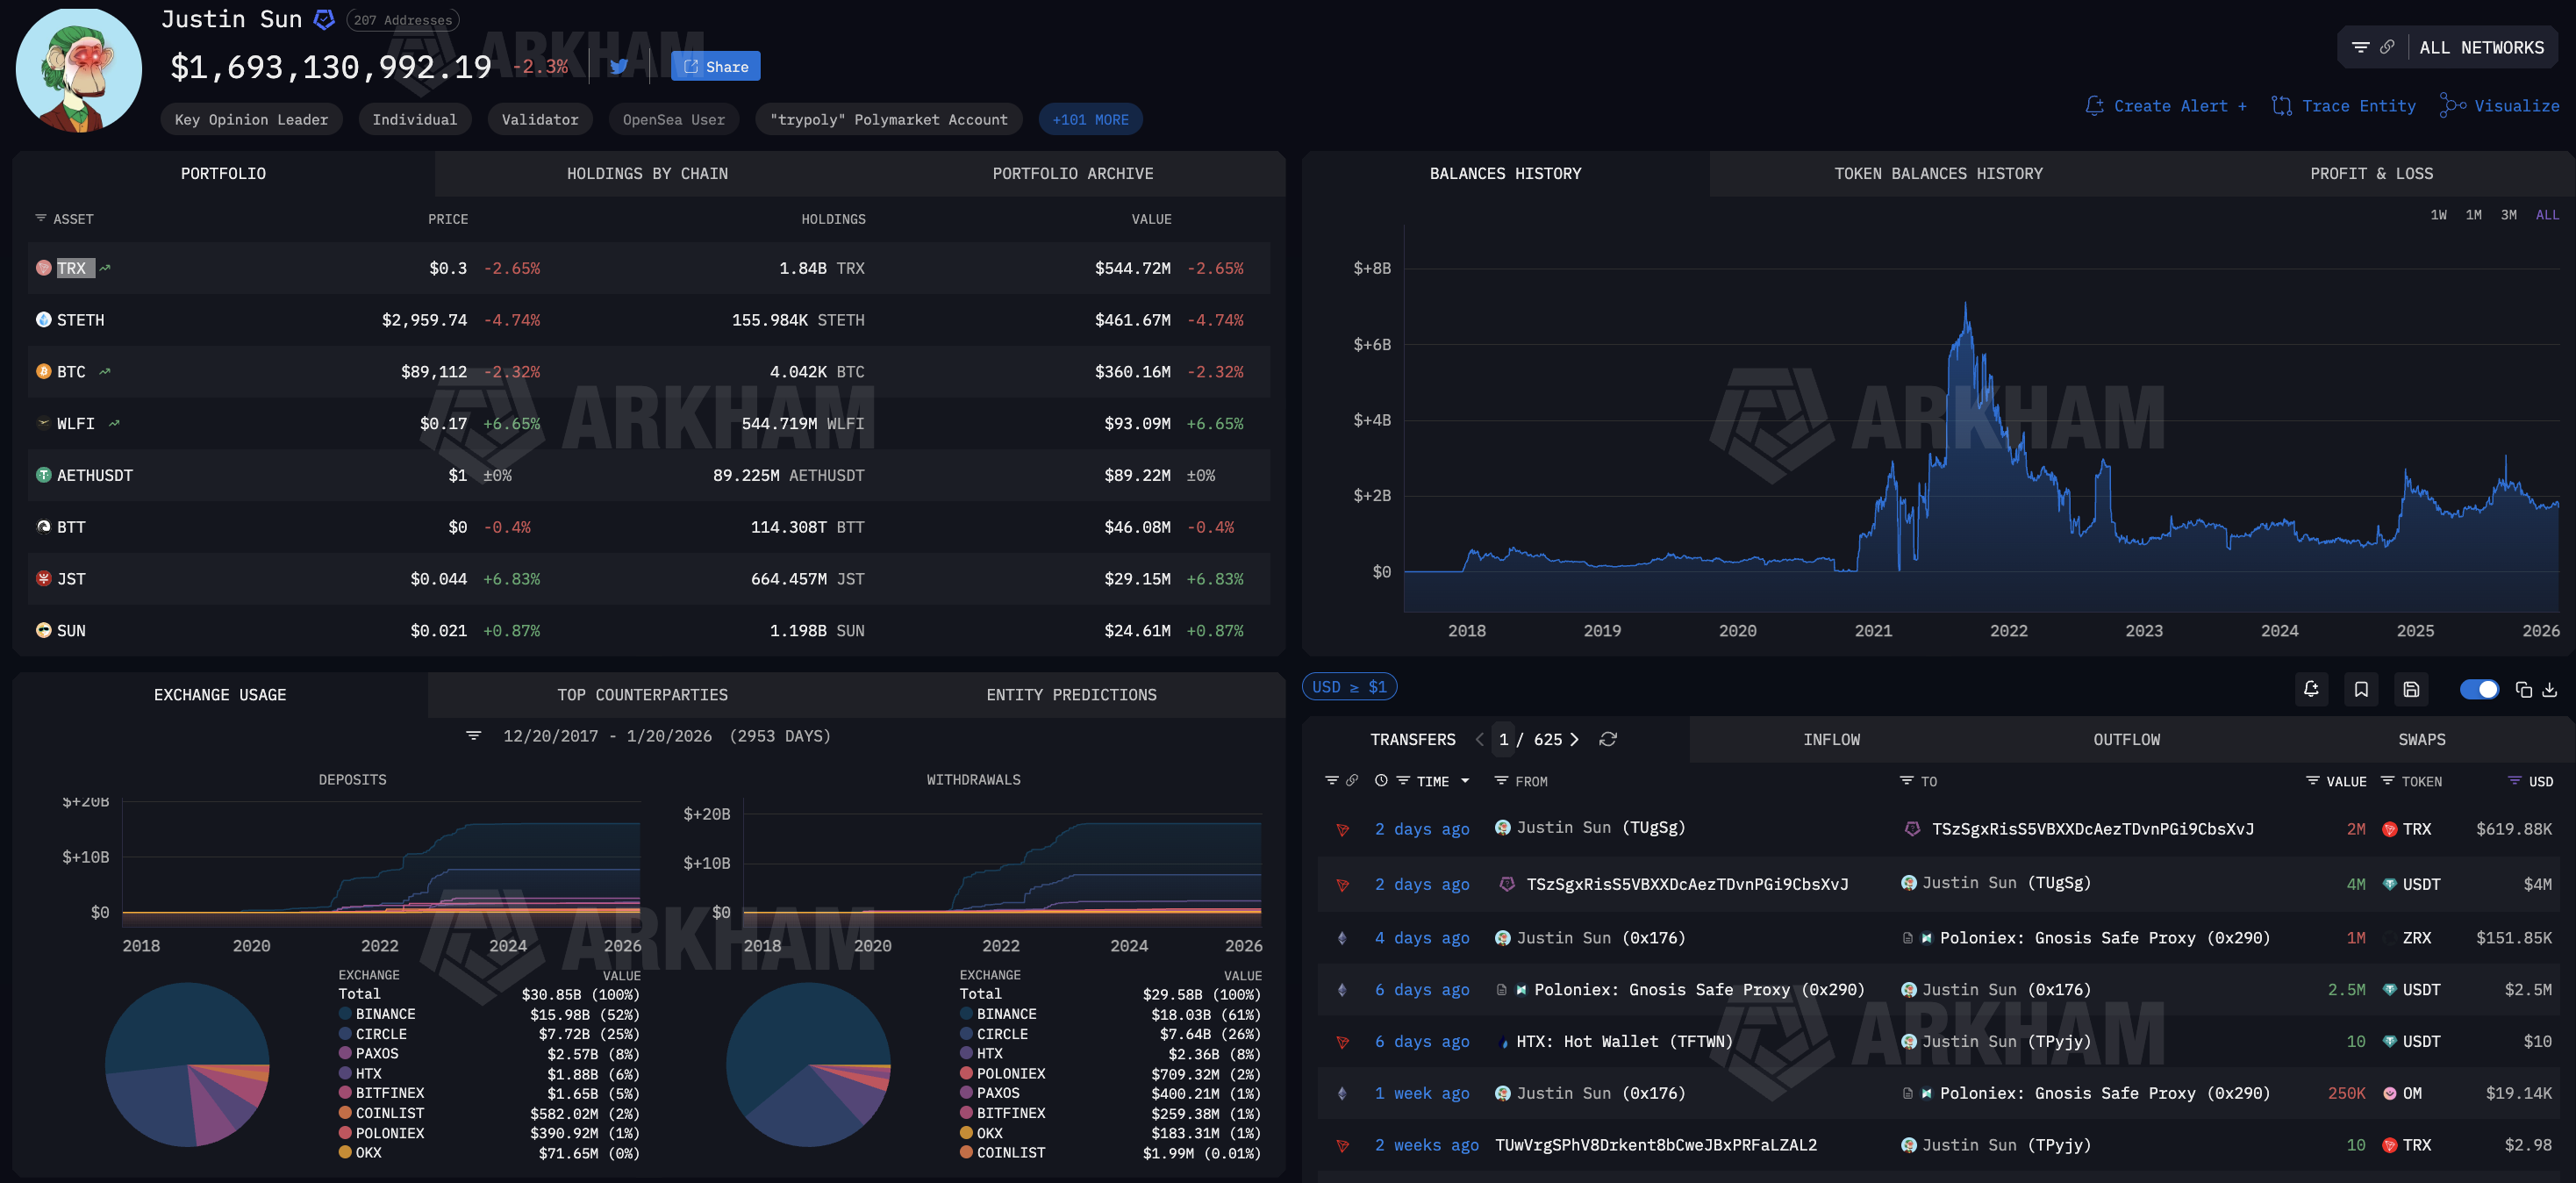Screen dimensions: 2576x1183
Task: Open Justin Sun's Twitter profile icon
Action: pos(619,67)
